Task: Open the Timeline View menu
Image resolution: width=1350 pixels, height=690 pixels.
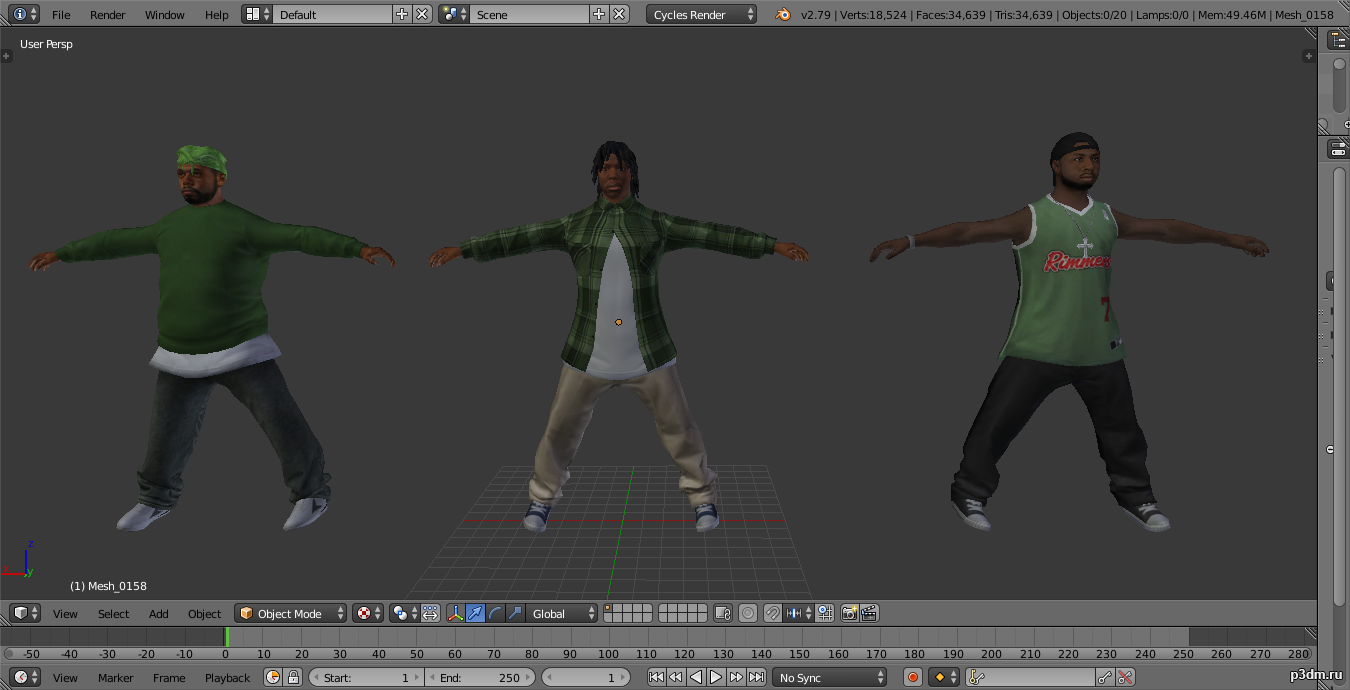Action: pos(65,678)
